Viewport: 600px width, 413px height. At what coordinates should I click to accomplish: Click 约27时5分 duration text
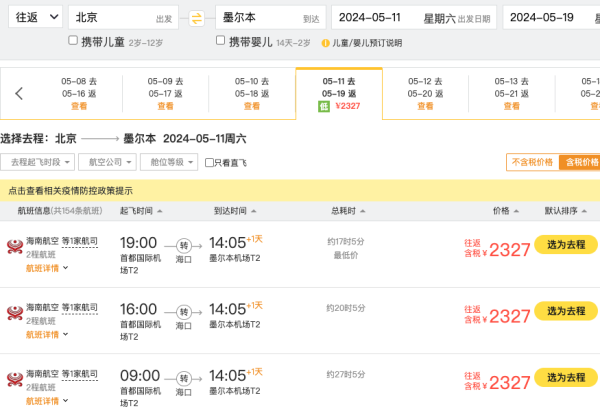(x=346, y=374)
